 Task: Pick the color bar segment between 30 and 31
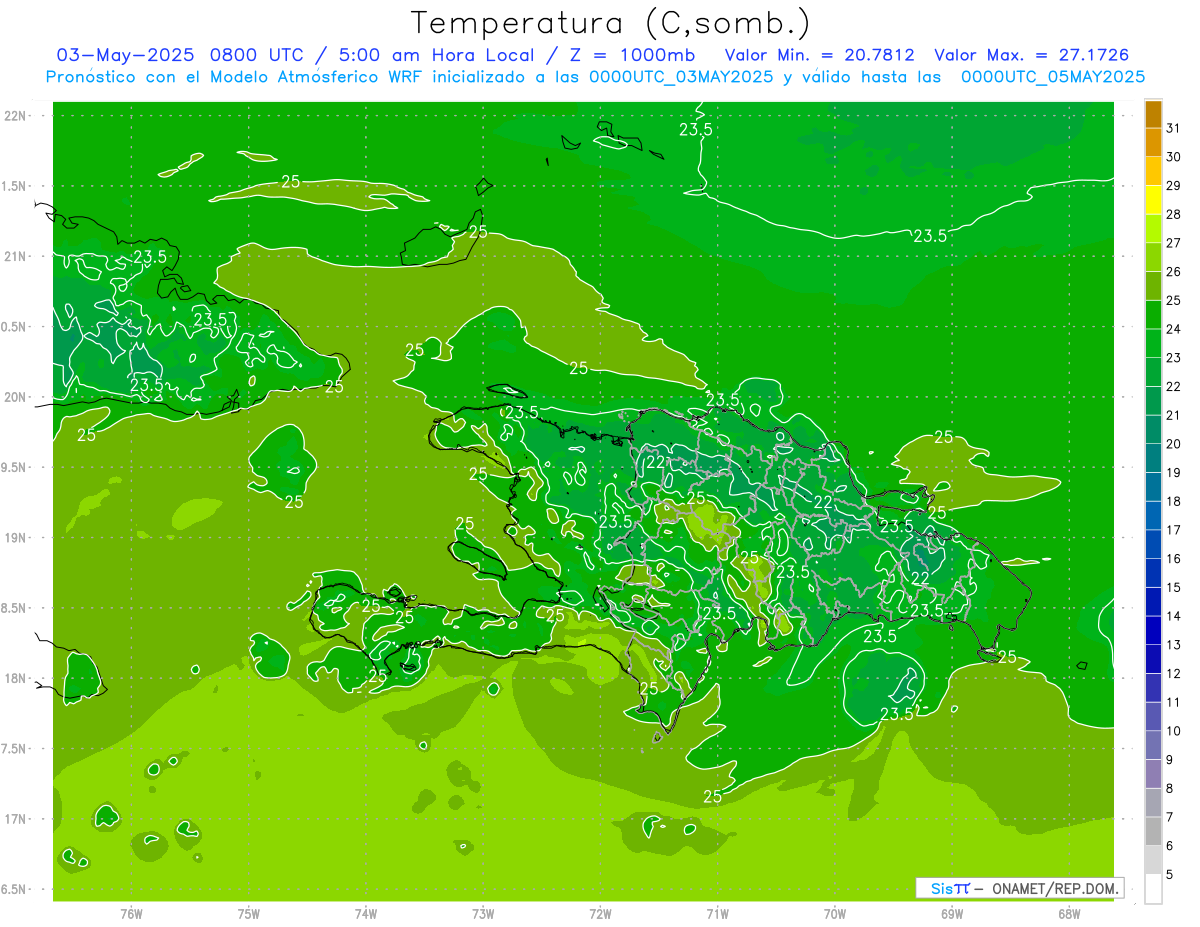[x=1153, y=143]
